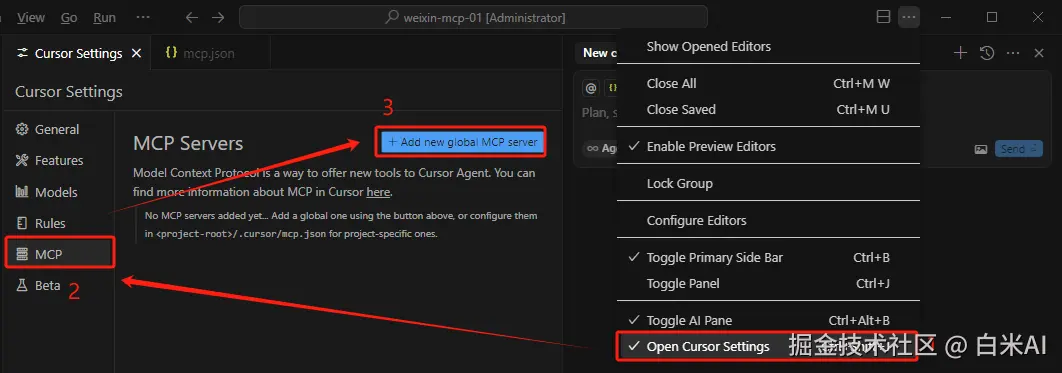Screen dimensions: 1062x373
Task: Click the Send button in chat
Action: (x=1018, y=149)
